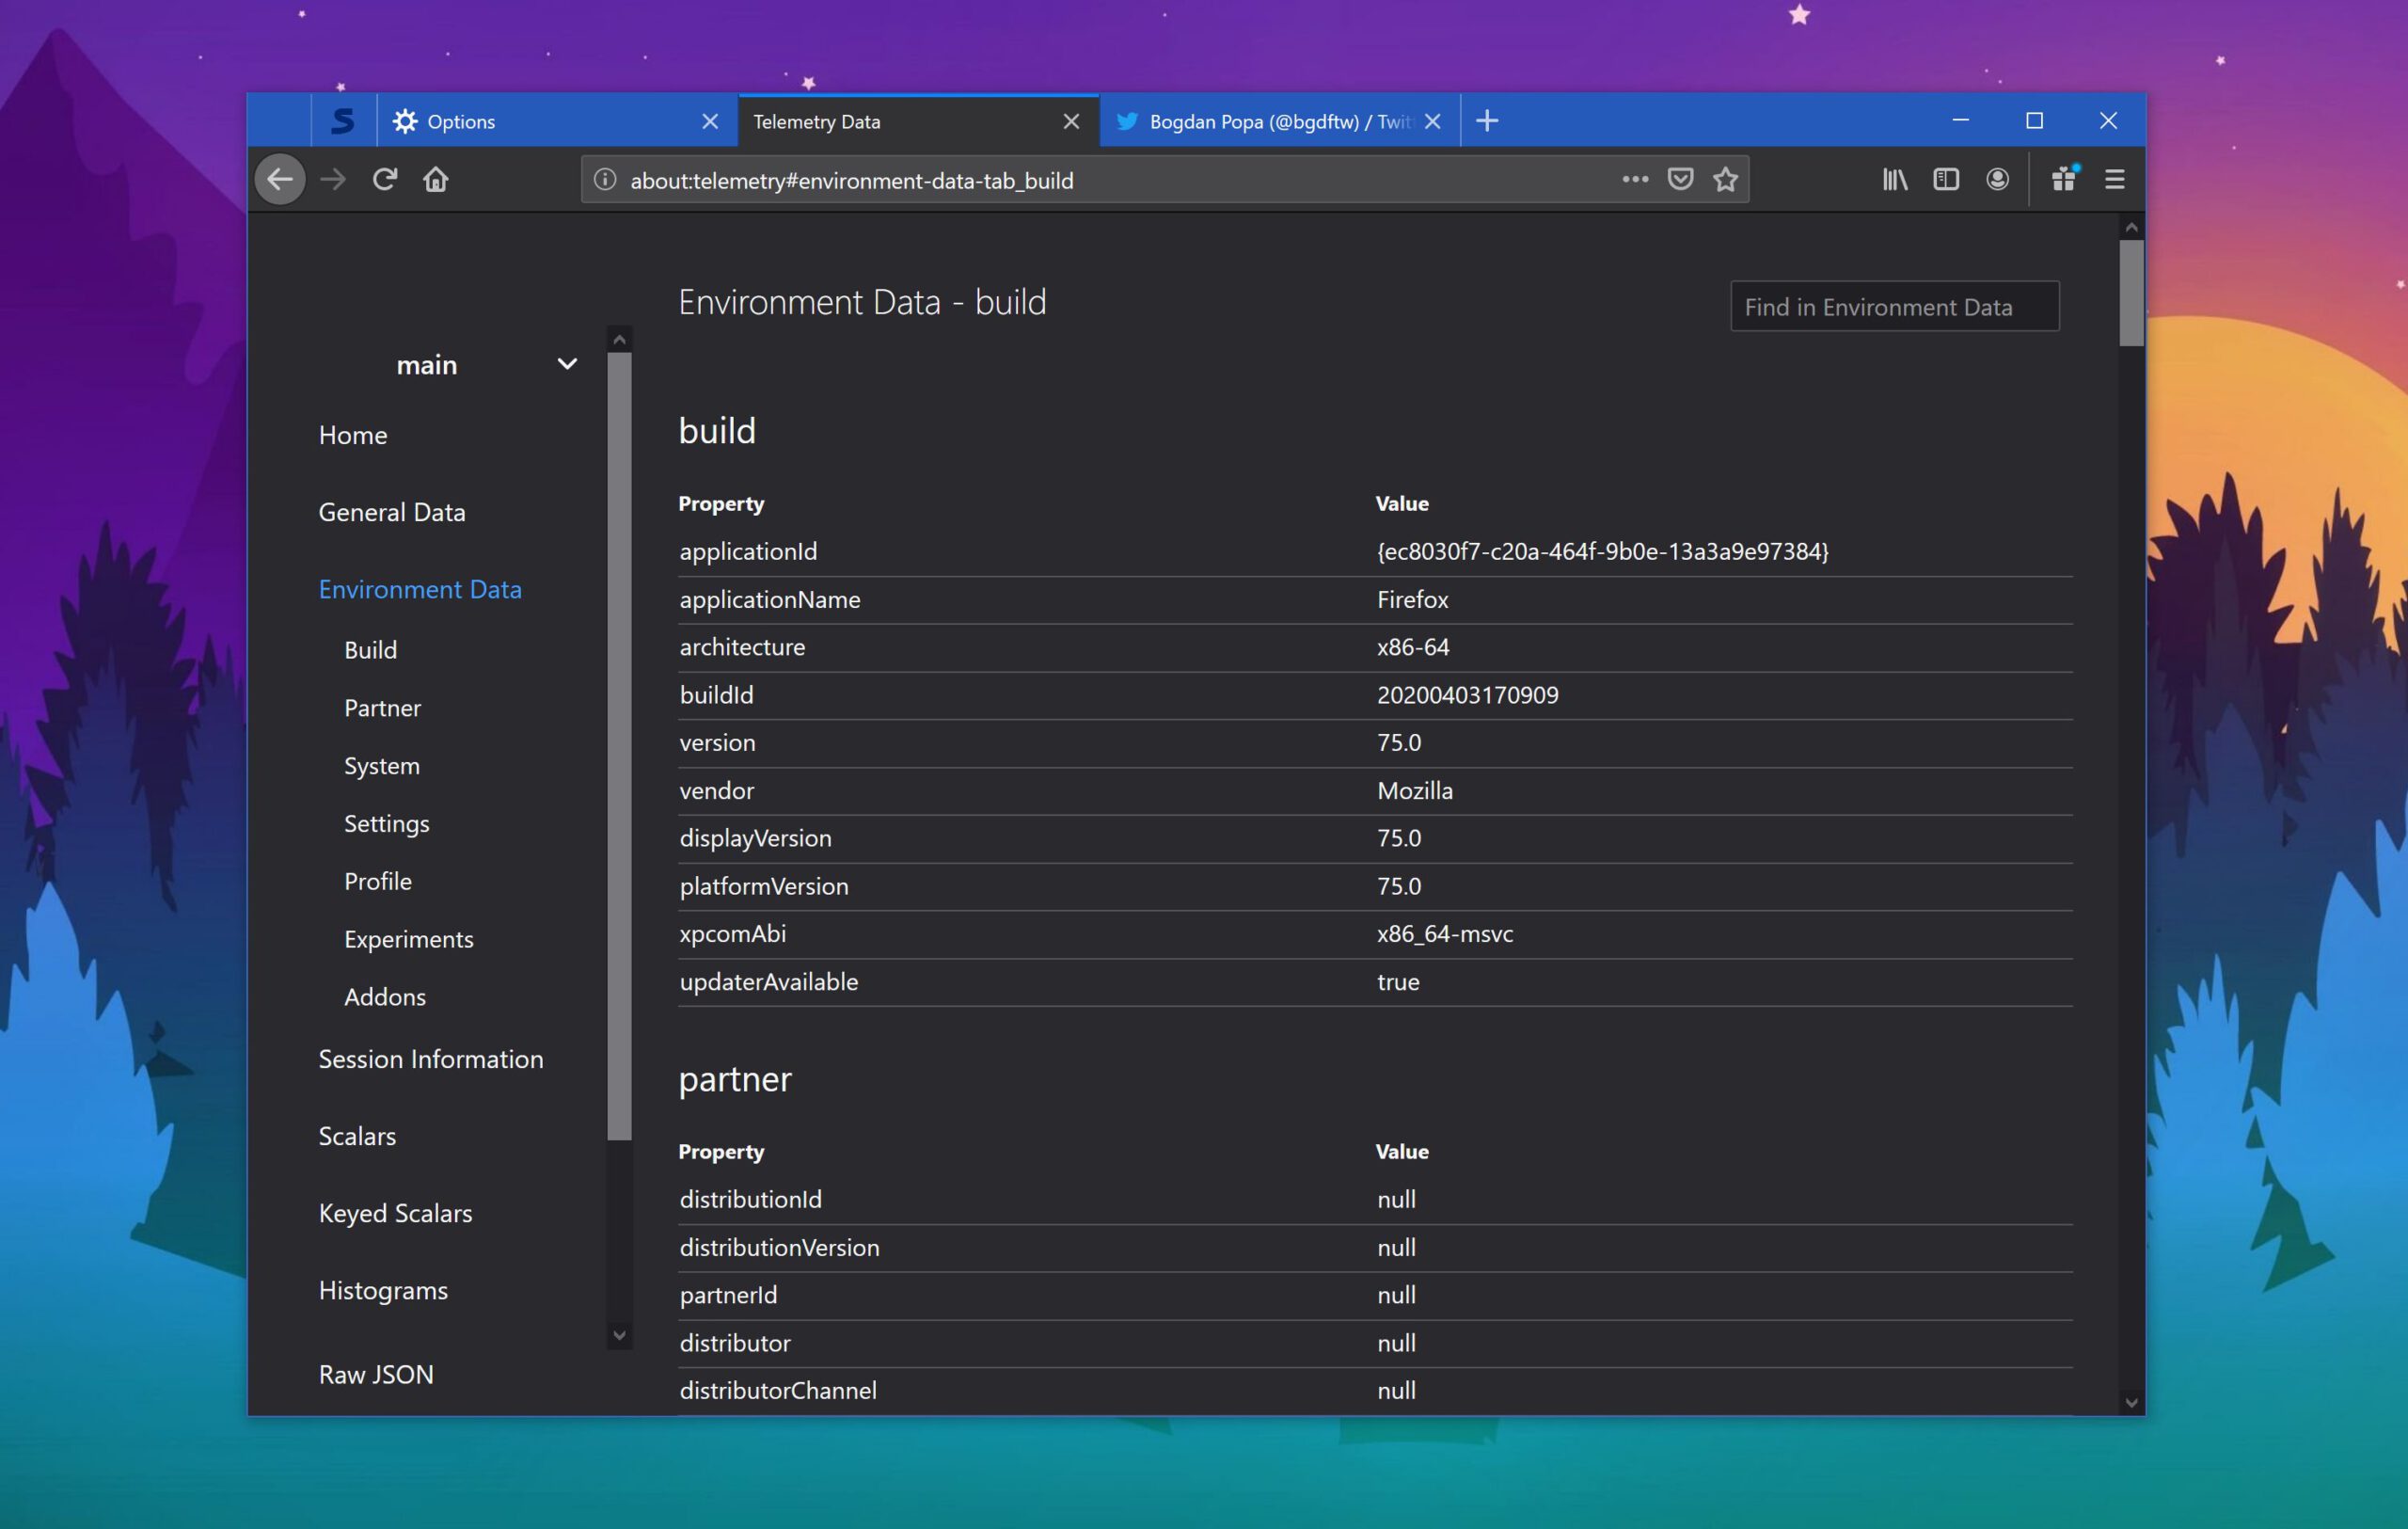This screenshot has height=1529, width=2408.
Task: Click the Back navigation arrow
Action: [x=280, y=180]
